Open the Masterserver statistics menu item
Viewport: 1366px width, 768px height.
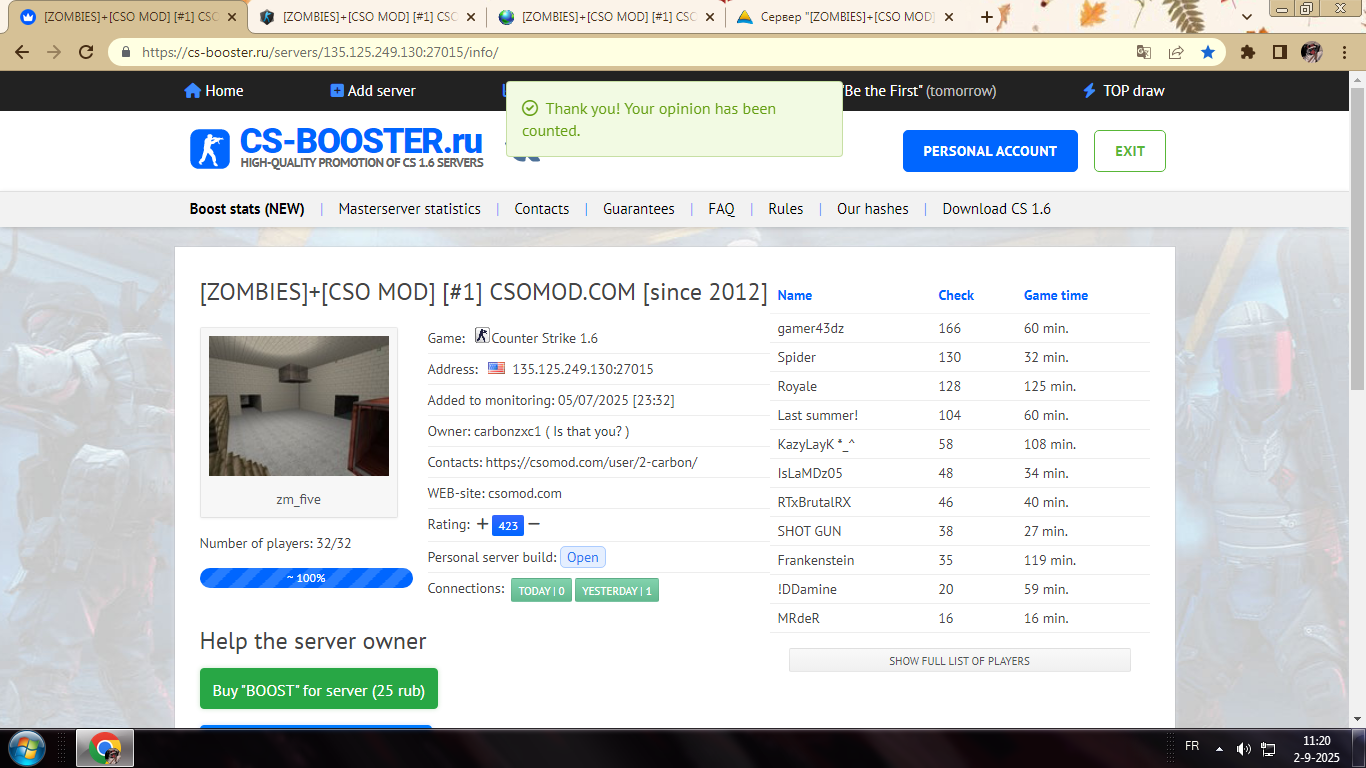pyautogui.click(x=409, y=209)
